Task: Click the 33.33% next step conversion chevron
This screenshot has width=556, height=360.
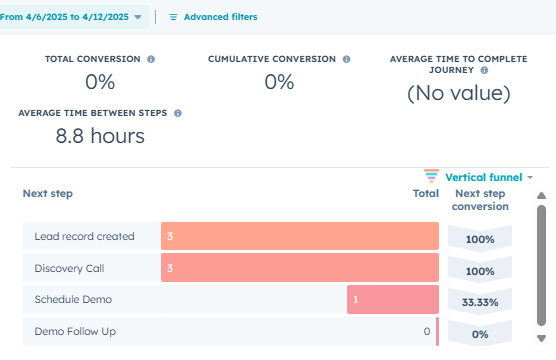Action: click(x=480, y=302)
